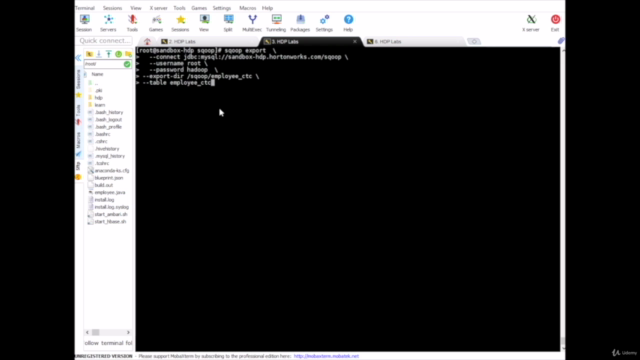Click the Servers toolbar icon
This screenshot has height=360, width=640.
108,23
